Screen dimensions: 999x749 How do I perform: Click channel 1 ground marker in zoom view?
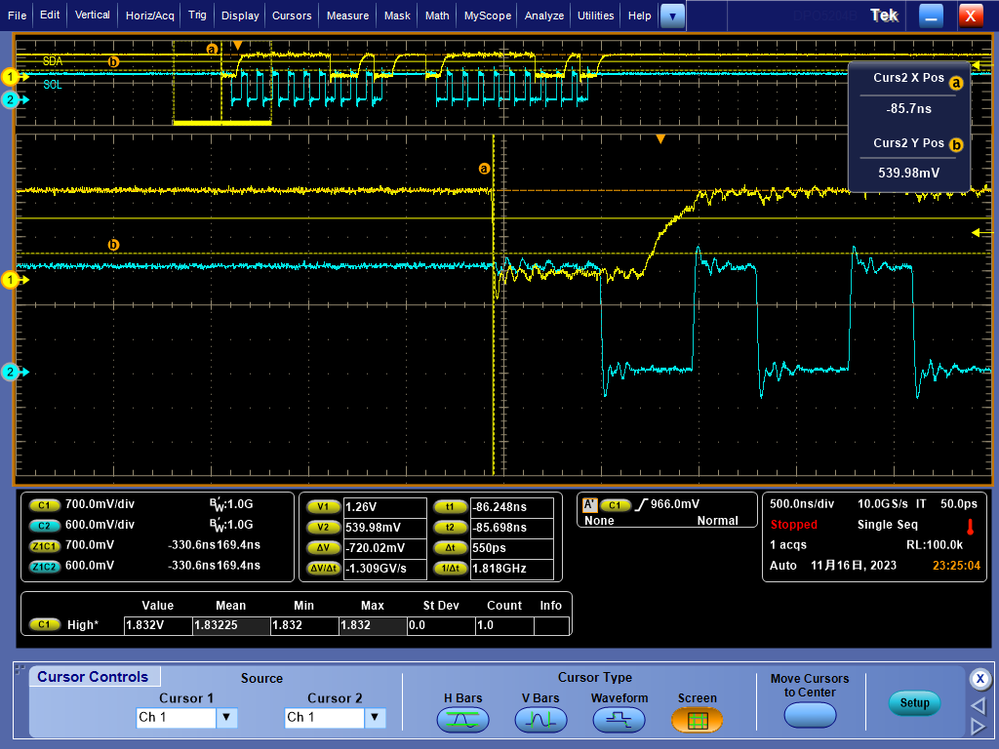coord(14,280)
